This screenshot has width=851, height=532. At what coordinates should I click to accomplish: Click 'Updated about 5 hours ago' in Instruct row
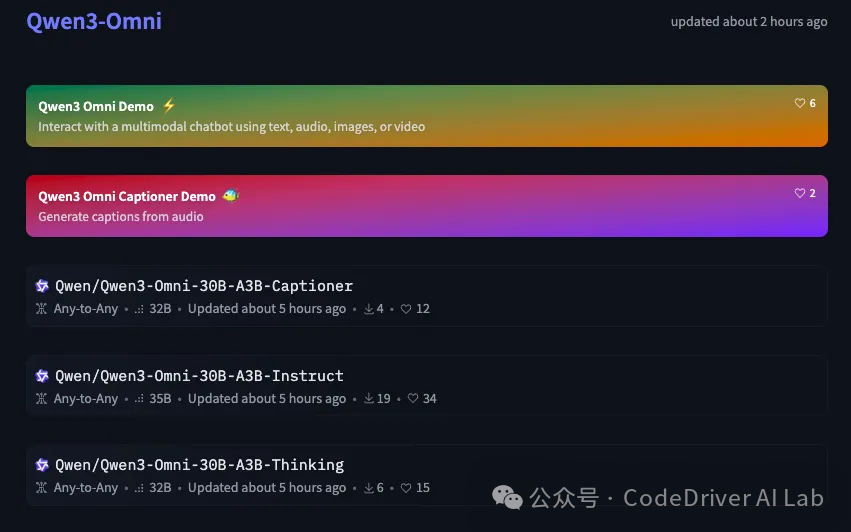[266, 398]
